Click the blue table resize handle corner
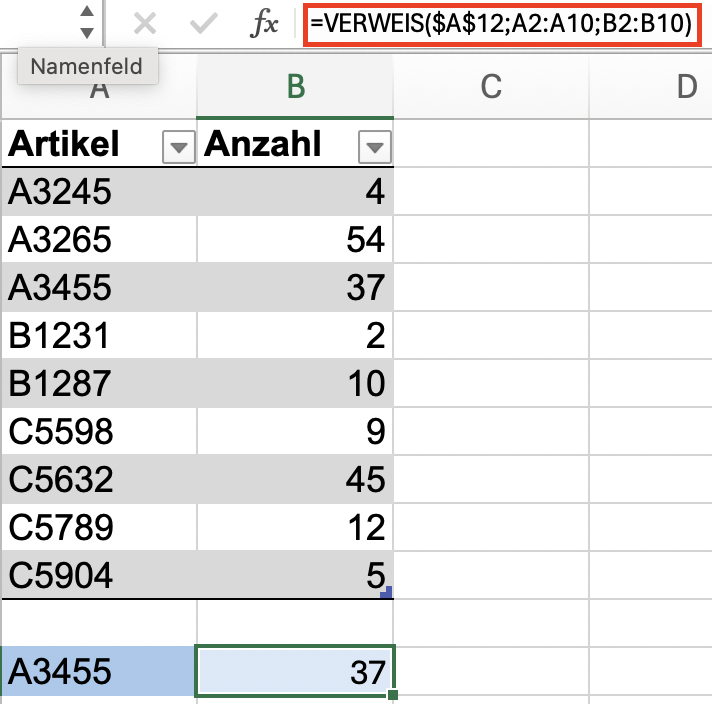 [386, 592]
